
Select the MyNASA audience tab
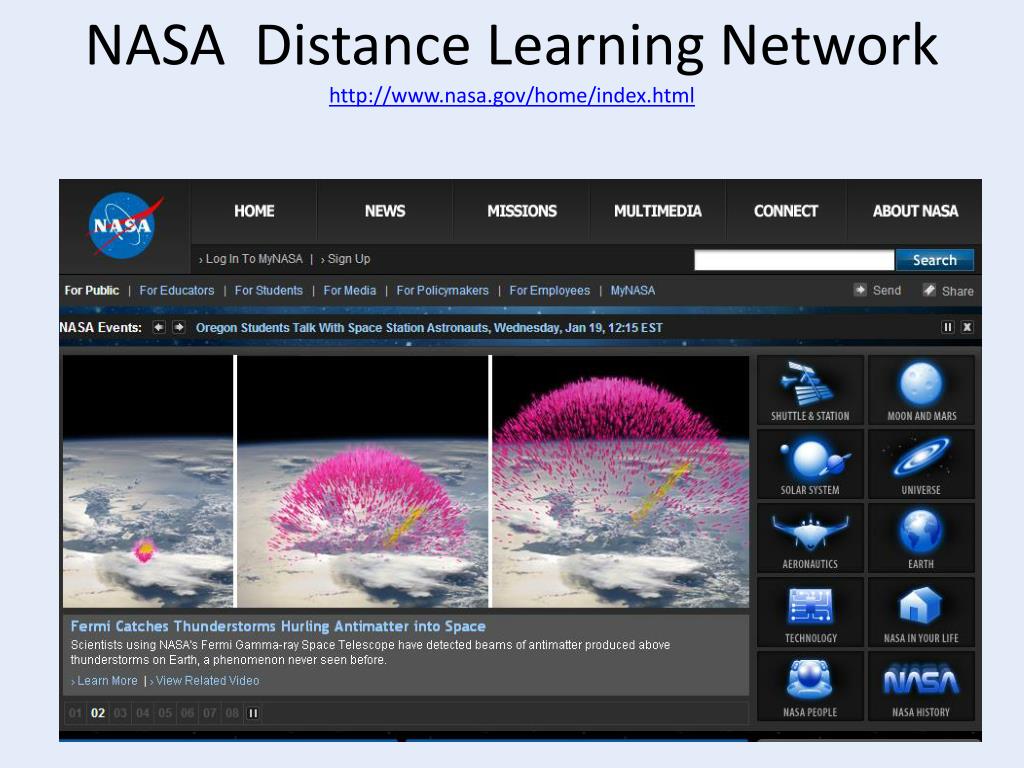[632, 291]
